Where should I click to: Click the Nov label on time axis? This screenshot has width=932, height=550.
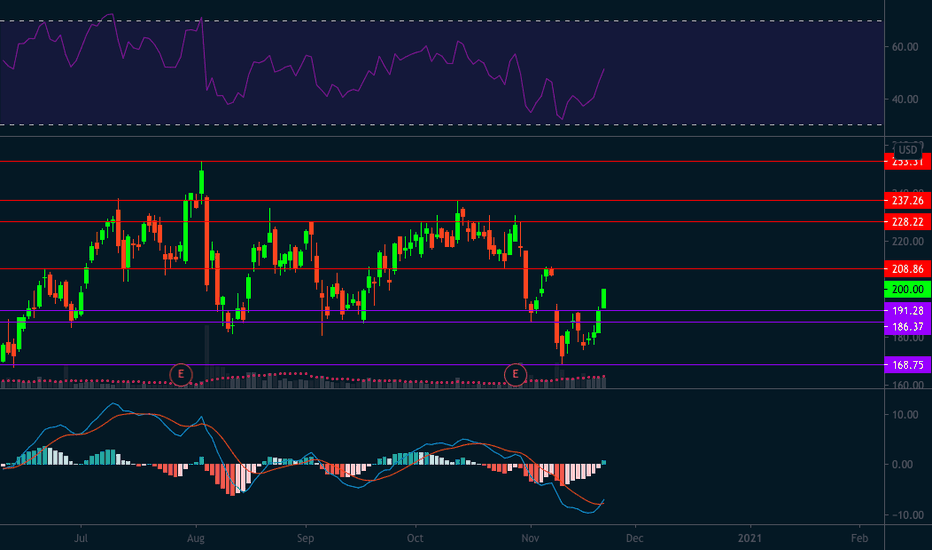(x=530, y=538)
